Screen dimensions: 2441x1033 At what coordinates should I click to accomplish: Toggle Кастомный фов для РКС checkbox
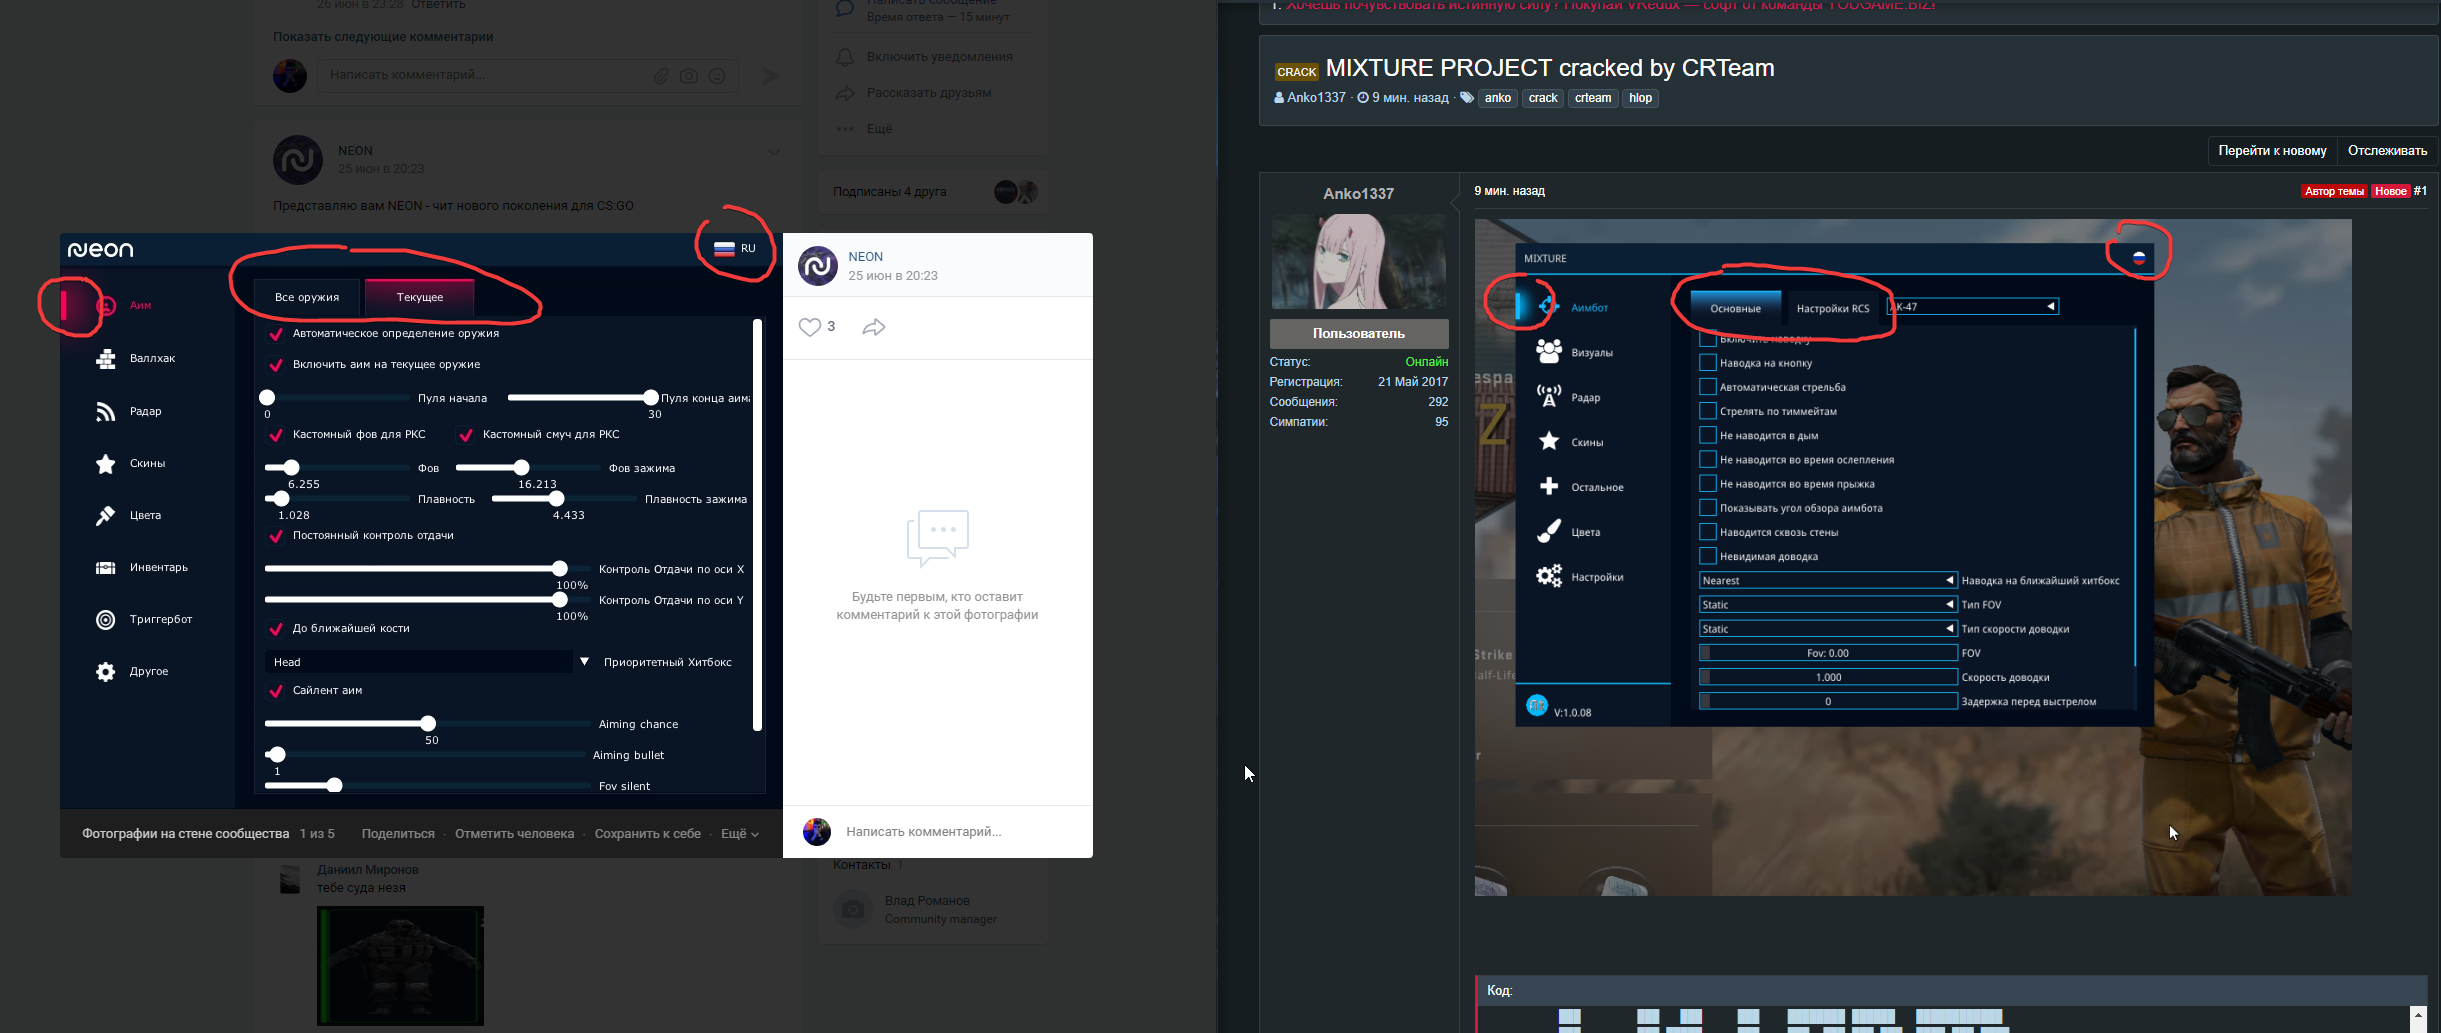tap(276, 435)
